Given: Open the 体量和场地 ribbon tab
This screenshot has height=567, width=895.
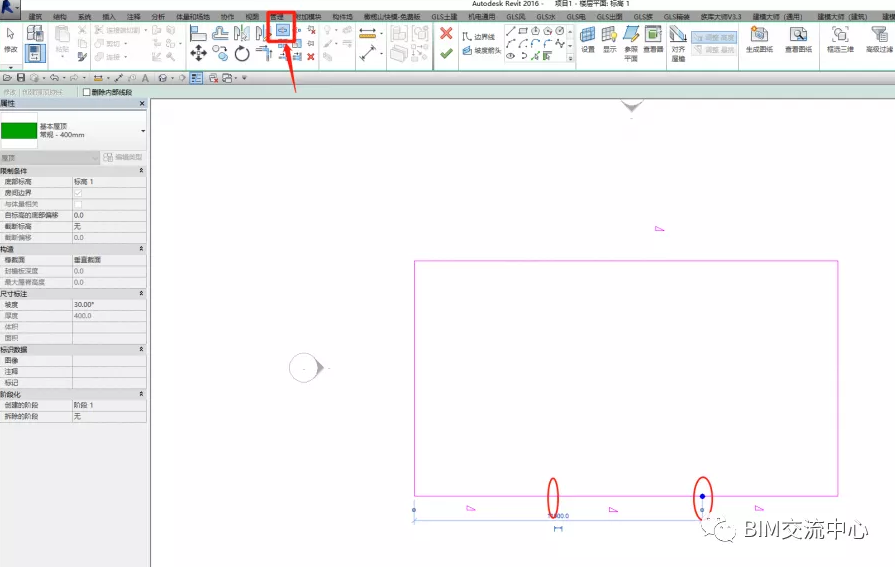Looking at the screenshot, I should pyautogui.click(x=193, y=17).
